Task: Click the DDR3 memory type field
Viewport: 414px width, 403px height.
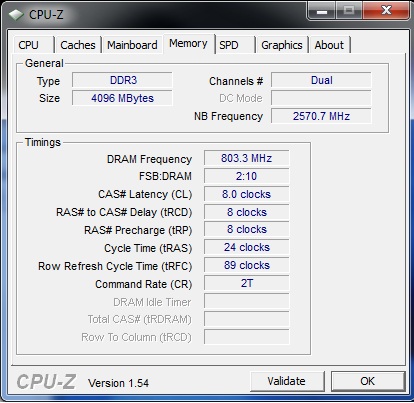Action: click(122, 80)
